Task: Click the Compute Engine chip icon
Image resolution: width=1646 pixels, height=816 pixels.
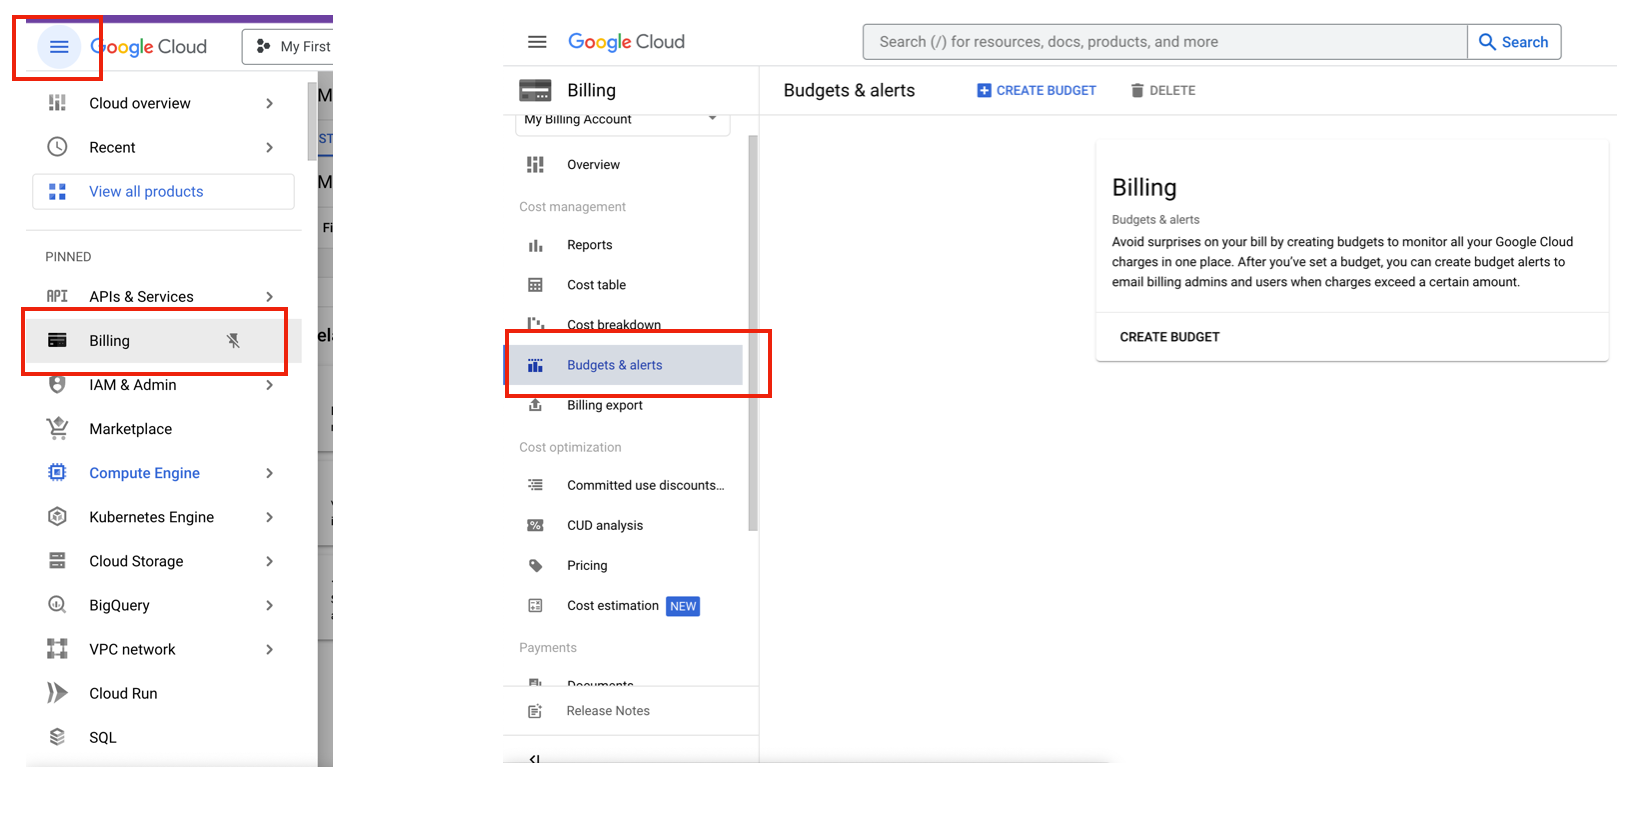Action: pos(58,473)
